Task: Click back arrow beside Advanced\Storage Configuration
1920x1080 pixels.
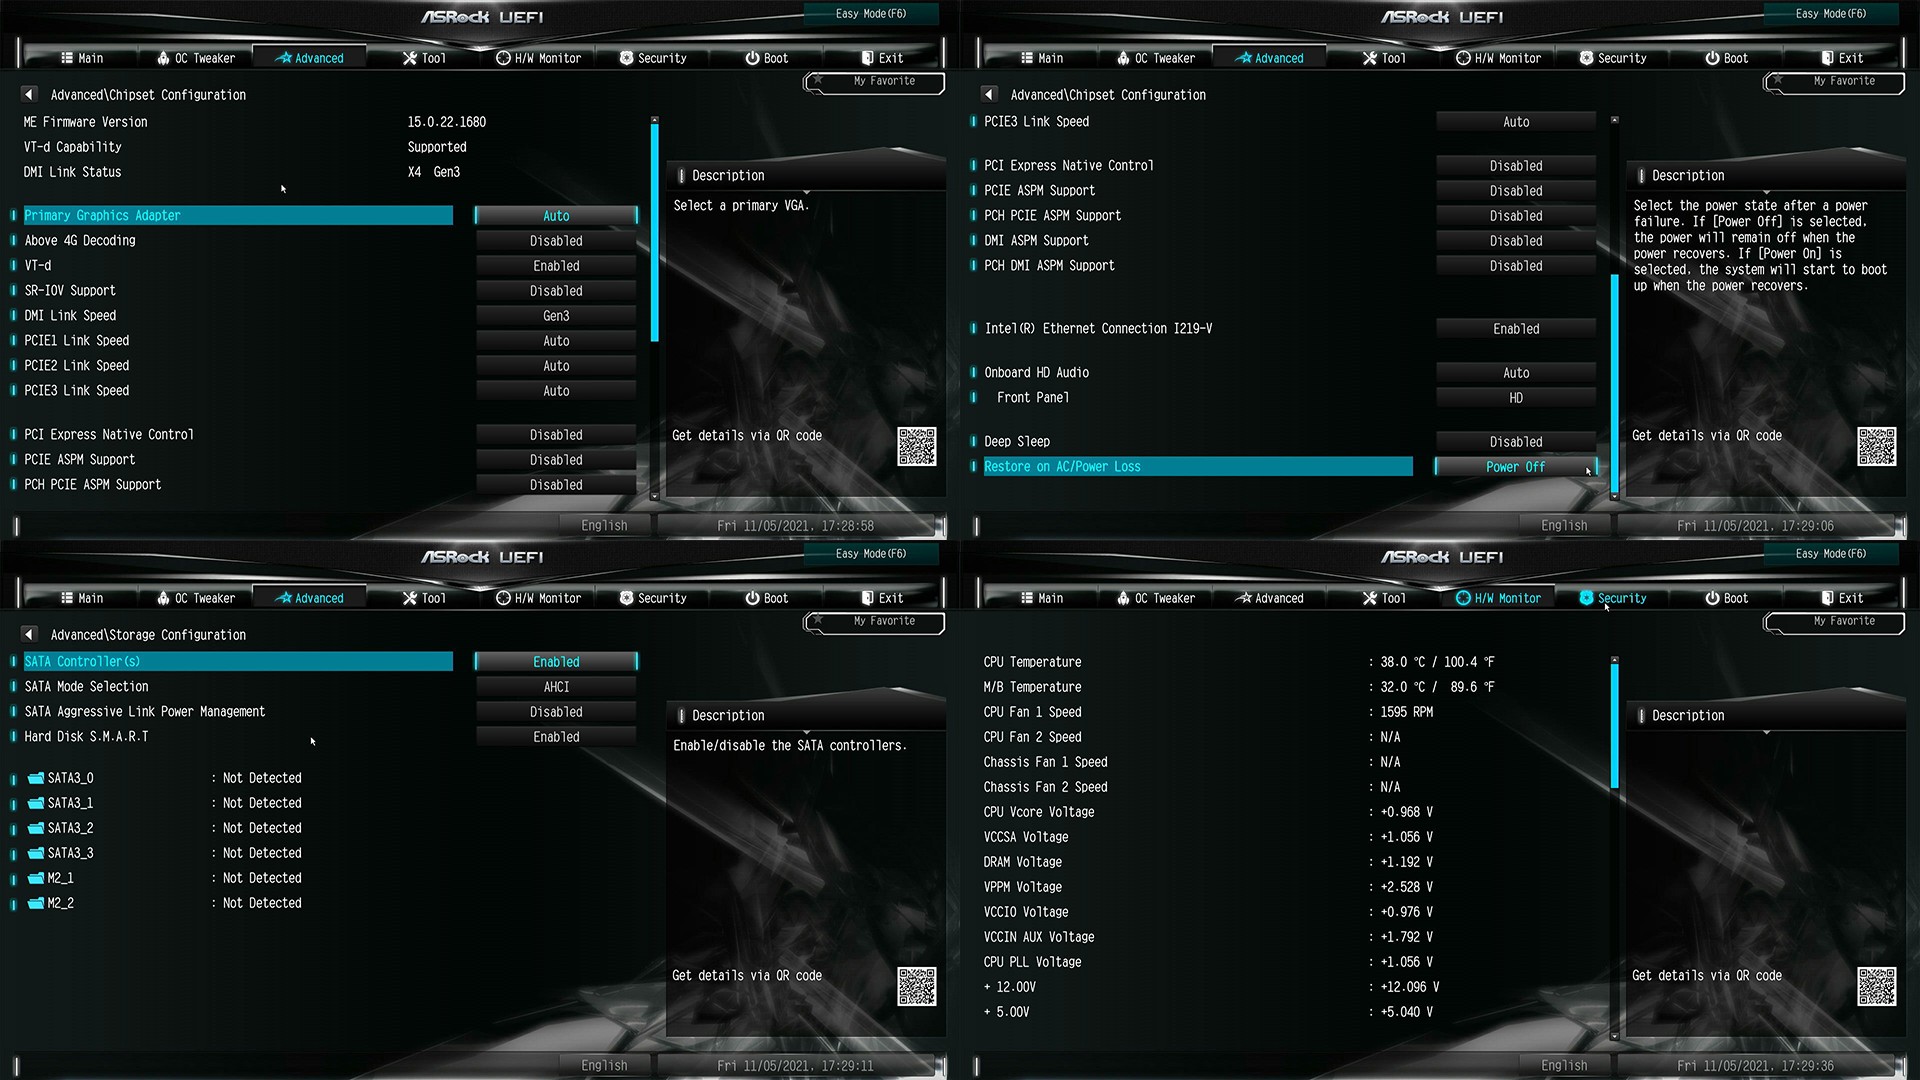Action: pyautogui.click(x=29, y=634)
